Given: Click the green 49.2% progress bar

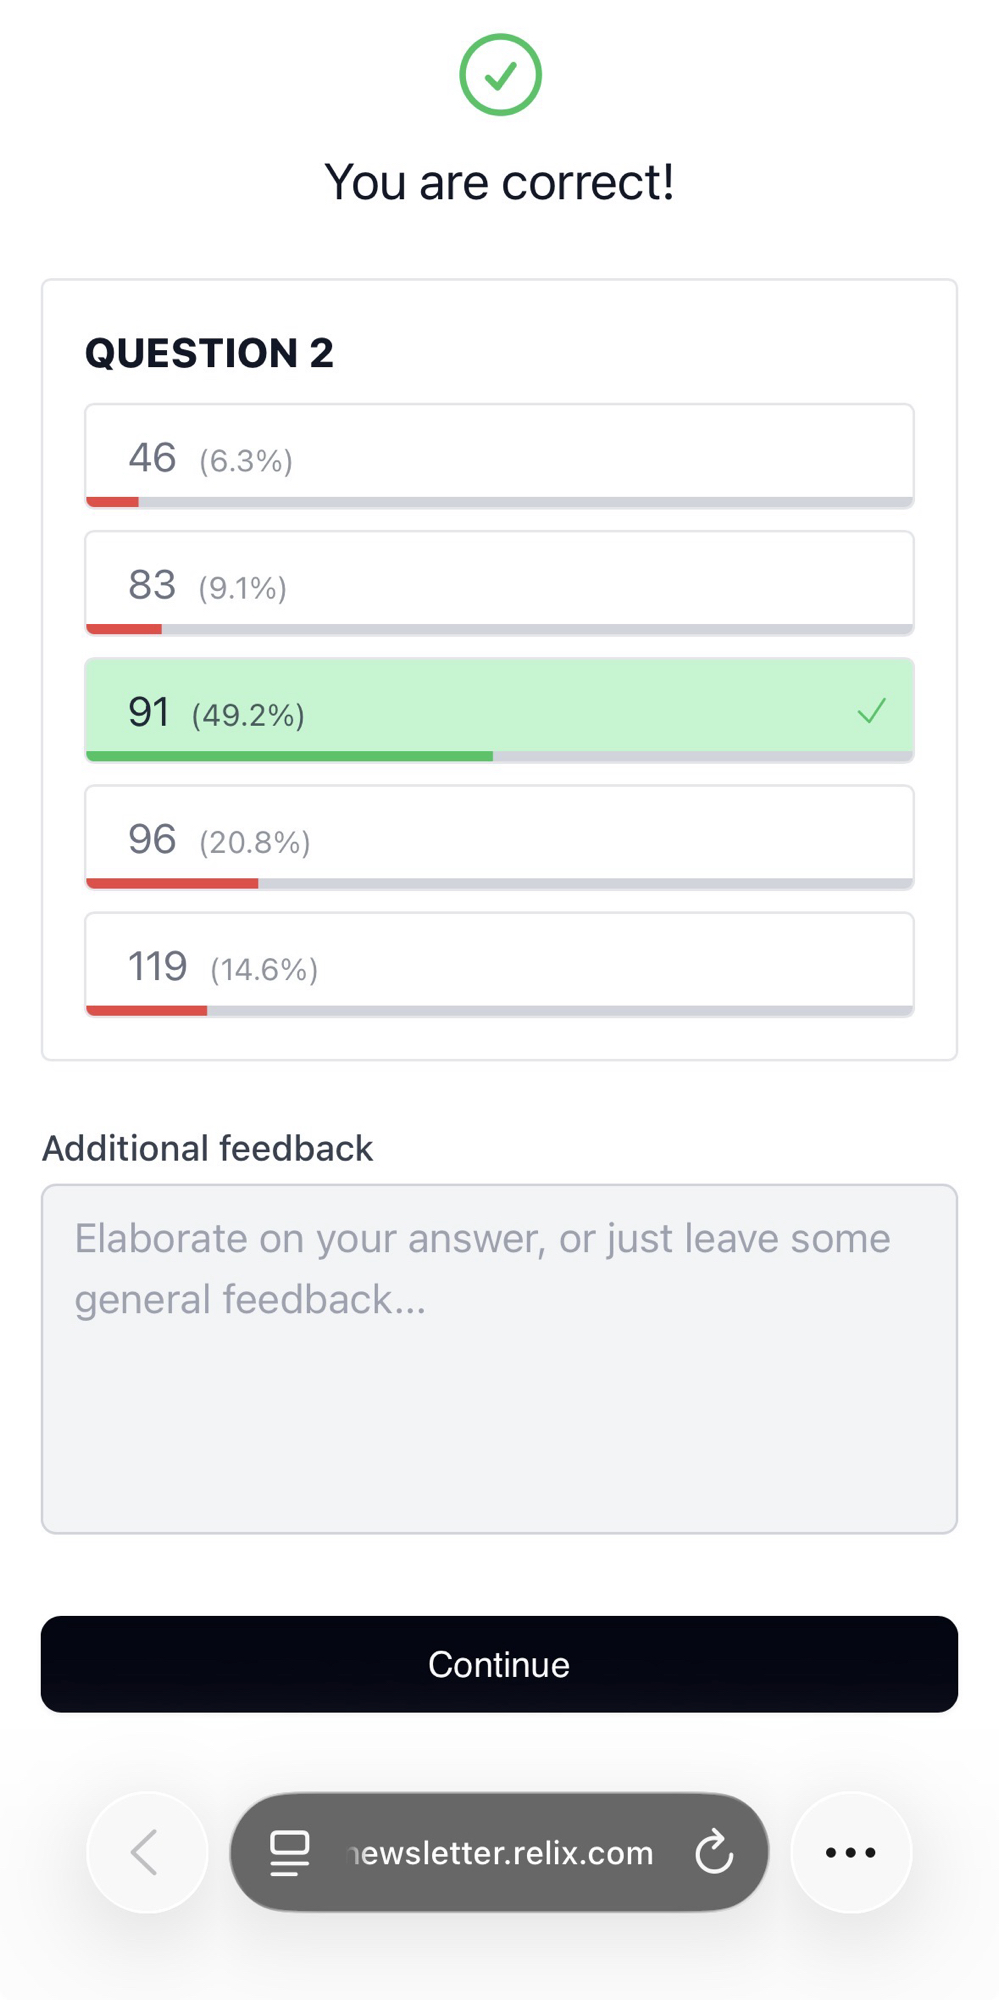Looking at the screenshot, I should click(x=290, y=757).
